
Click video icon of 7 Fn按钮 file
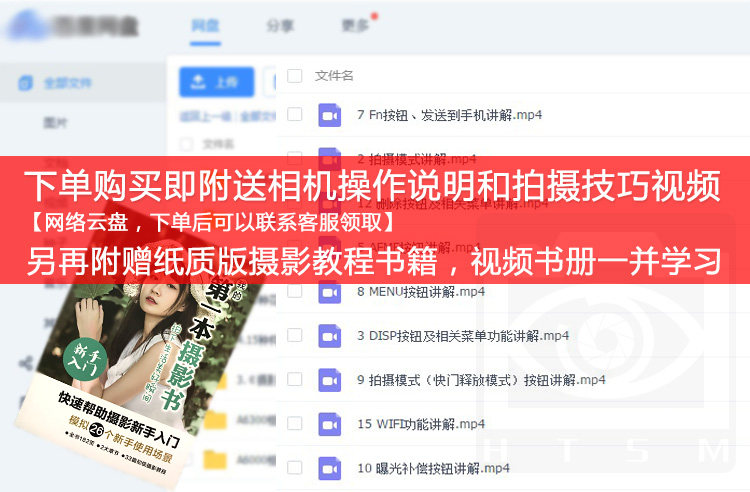[330, 115]
